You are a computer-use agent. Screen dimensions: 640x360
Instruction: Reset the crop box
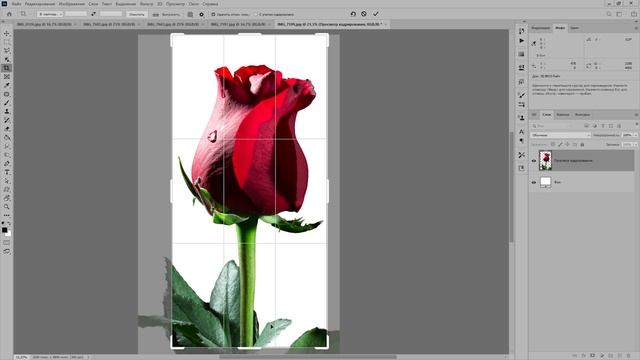353,14
